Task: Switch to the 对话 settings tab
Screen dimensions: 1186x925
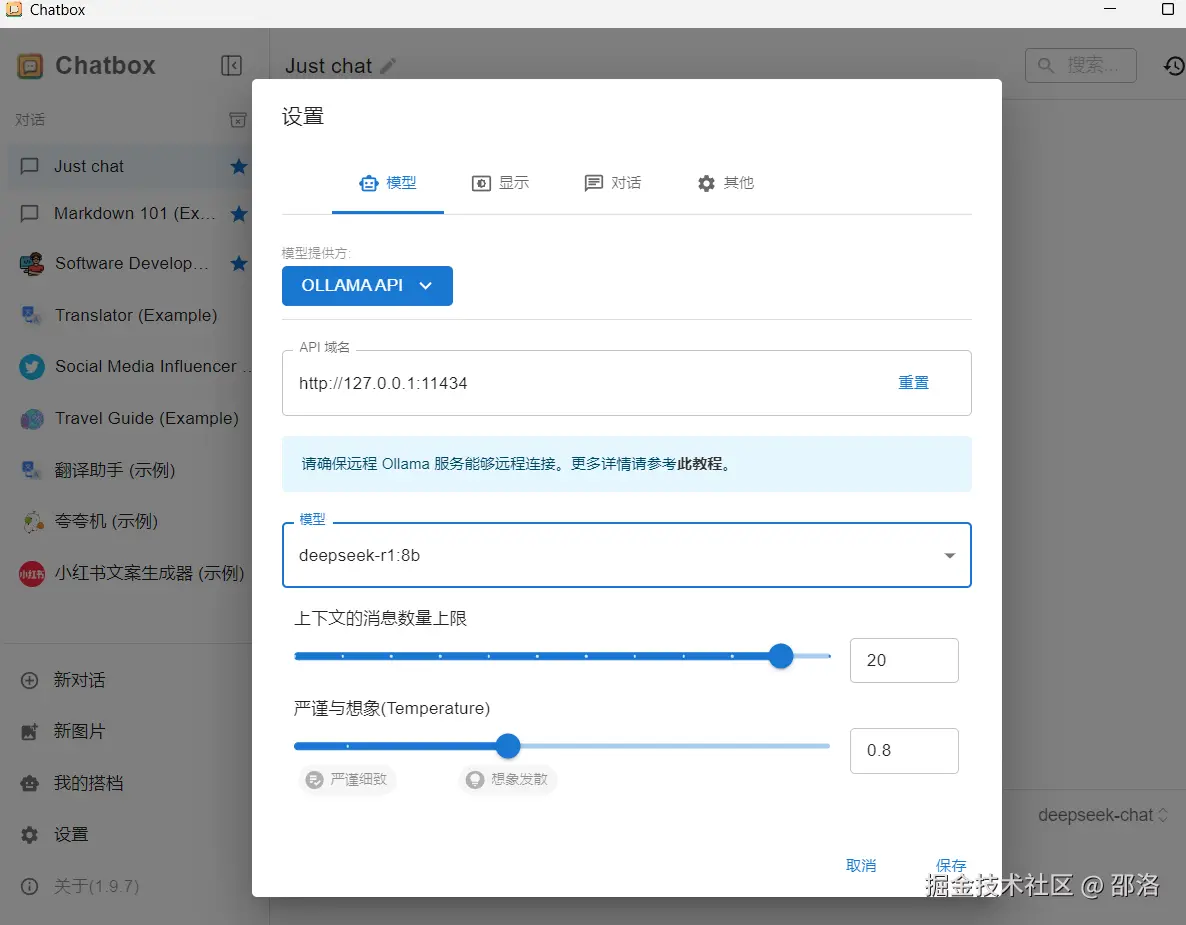Action: coord(613,183)
